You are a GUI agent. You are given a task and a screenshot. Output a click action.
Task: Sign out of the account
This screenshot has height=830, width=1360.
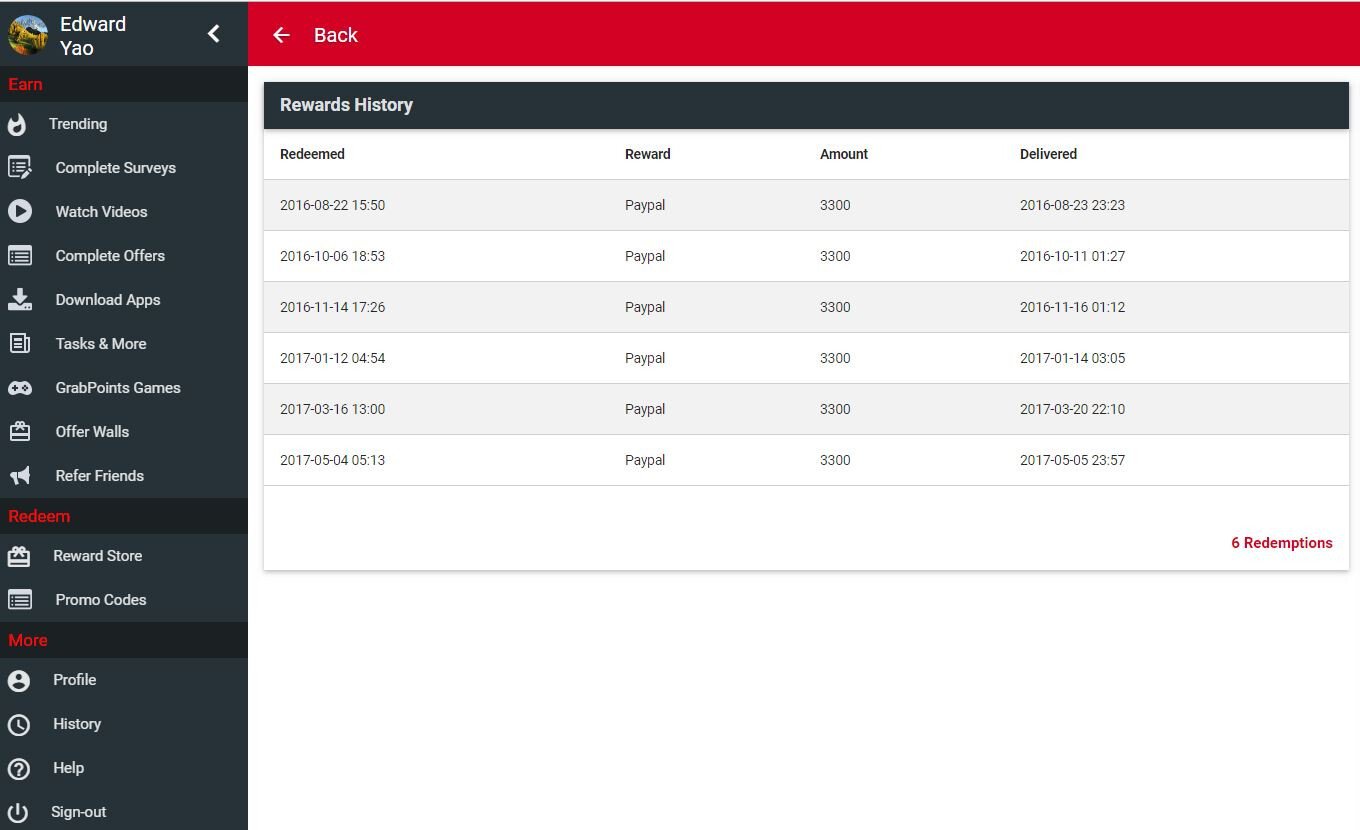click(x=79, y=812)
